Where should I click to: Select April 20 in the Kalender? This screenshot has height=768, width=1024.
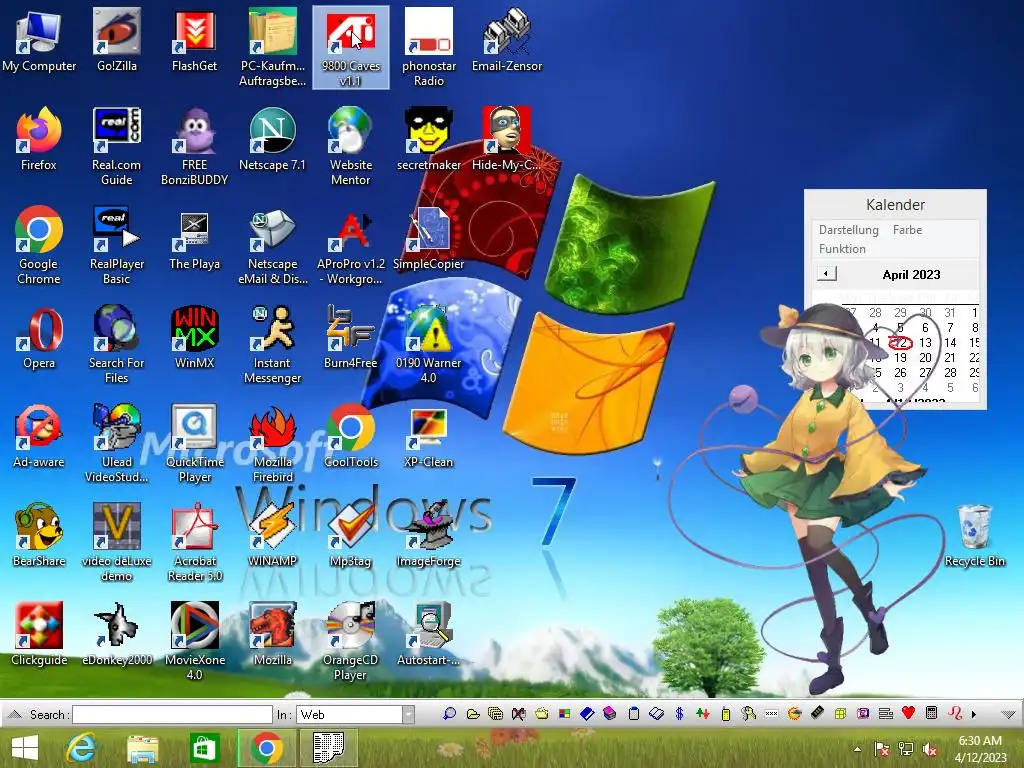925,357
